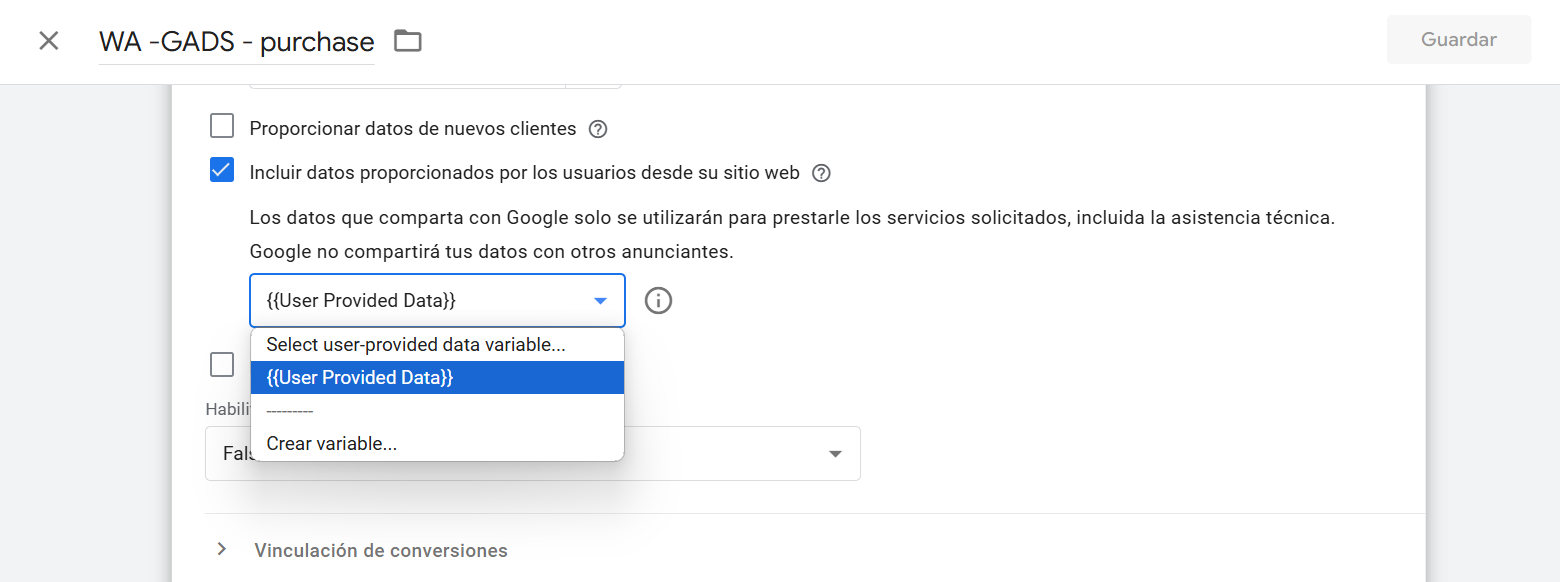Screen dimensions: 1560x582
Task: Enable 'Proporcionar datos de nuevos clientes' checkbox
Action: [x=222, y=127]
